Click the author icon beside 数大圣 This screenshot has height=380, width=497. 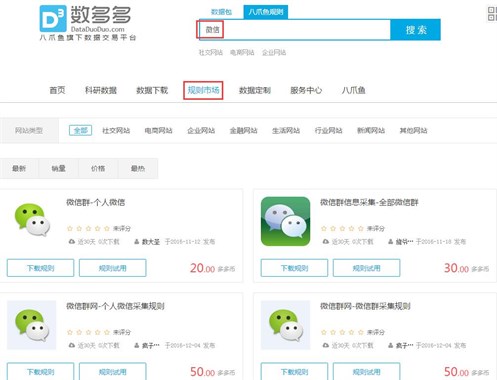136,242
